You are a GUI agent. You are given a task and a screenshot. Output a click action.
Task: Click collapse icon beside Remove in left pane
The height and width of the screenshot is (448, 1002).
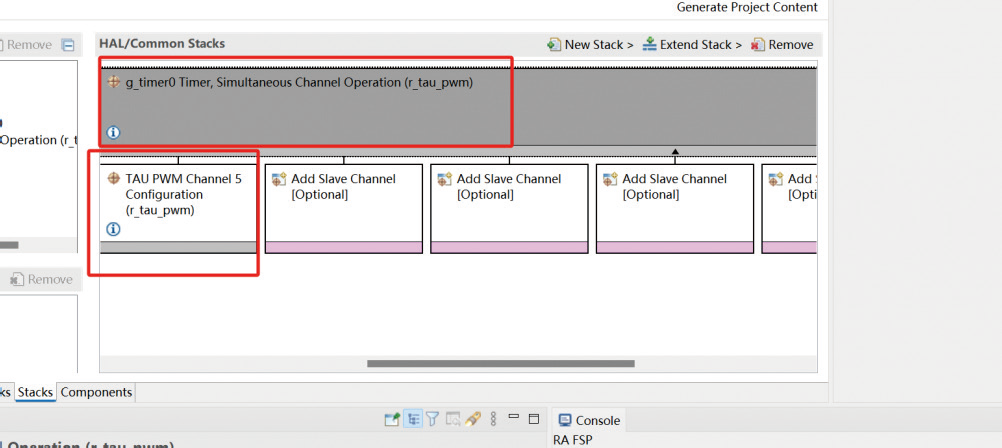tap(68, 45)
